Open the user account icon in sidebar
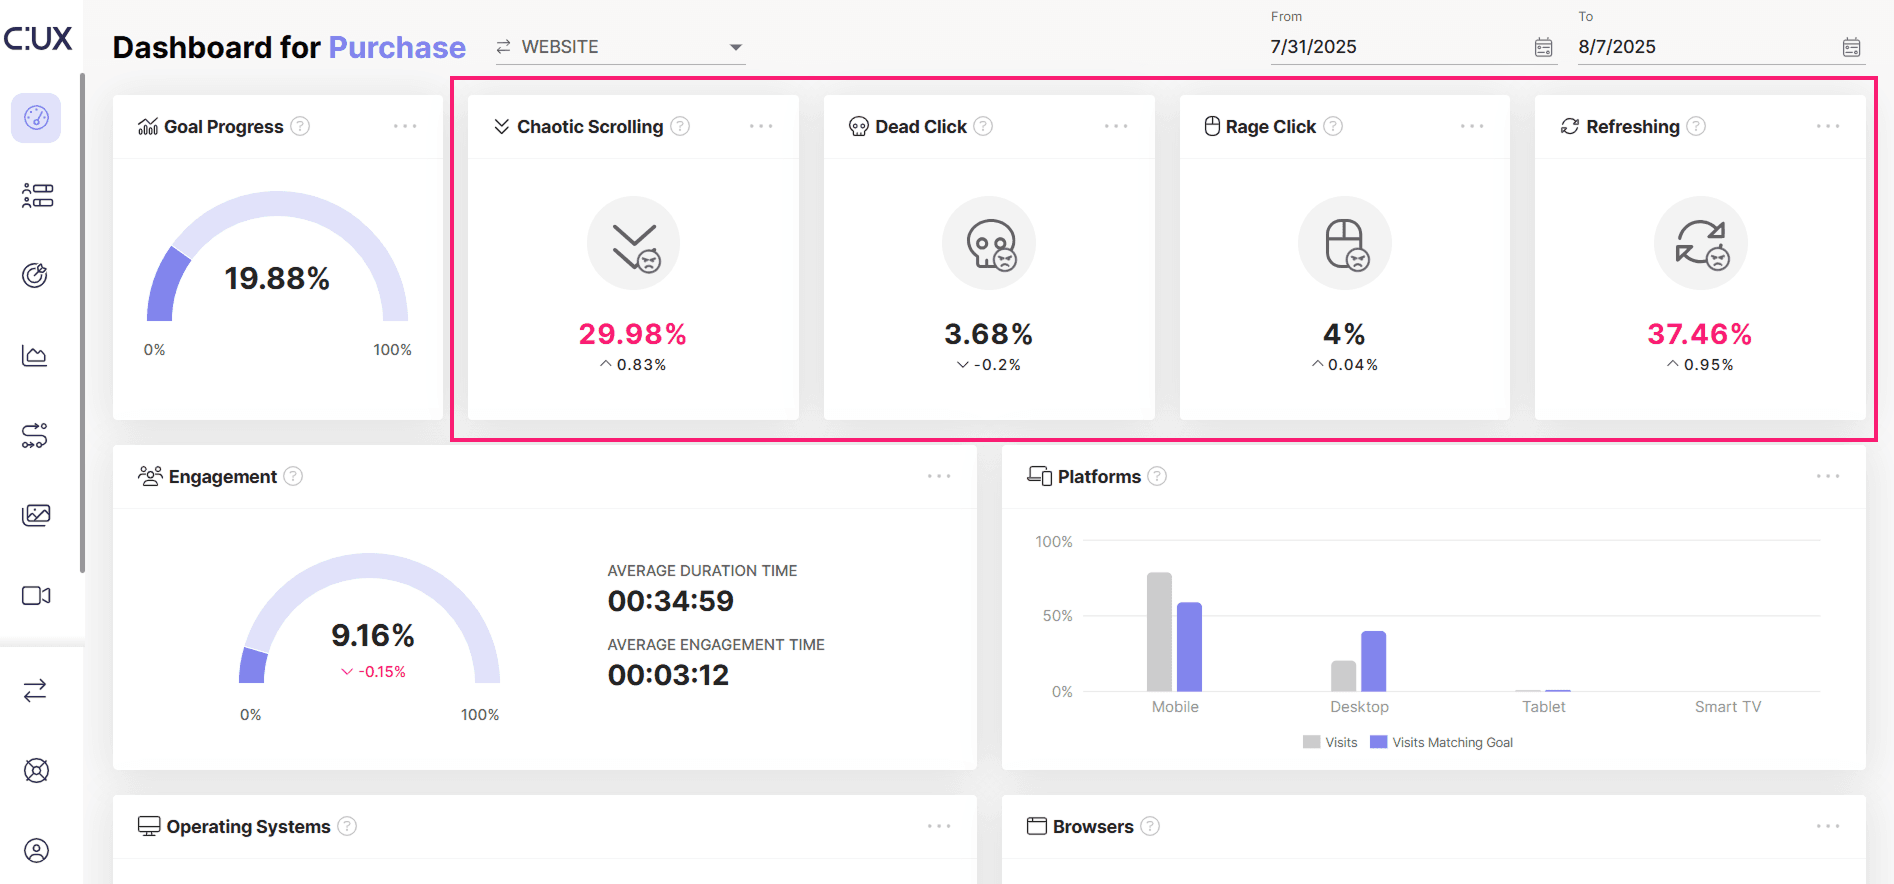This screenshot has width=1894, height=884. [x=36, y=850]
